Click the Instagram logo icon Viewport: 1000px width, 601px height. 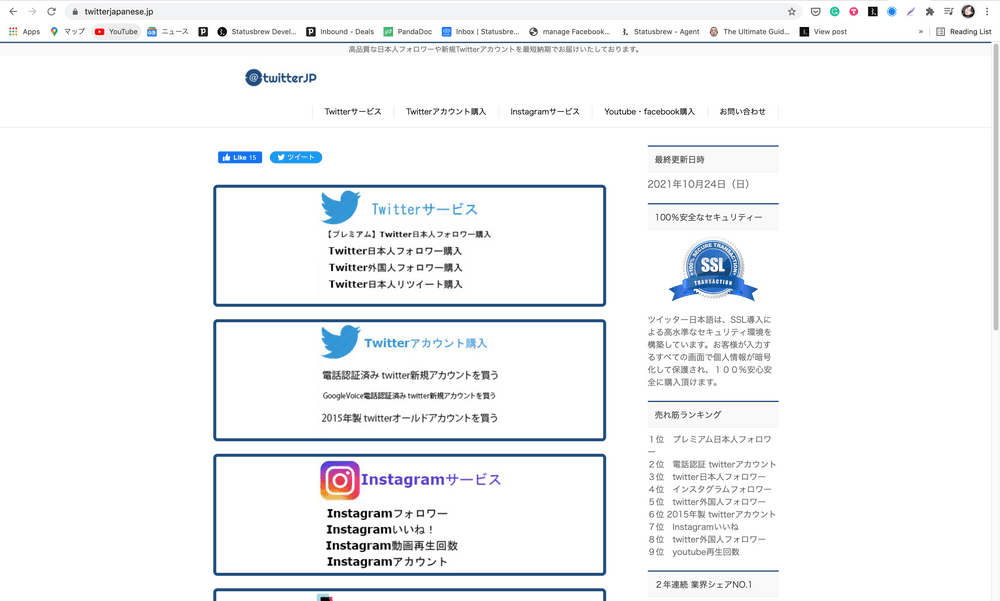click(340, 480)
